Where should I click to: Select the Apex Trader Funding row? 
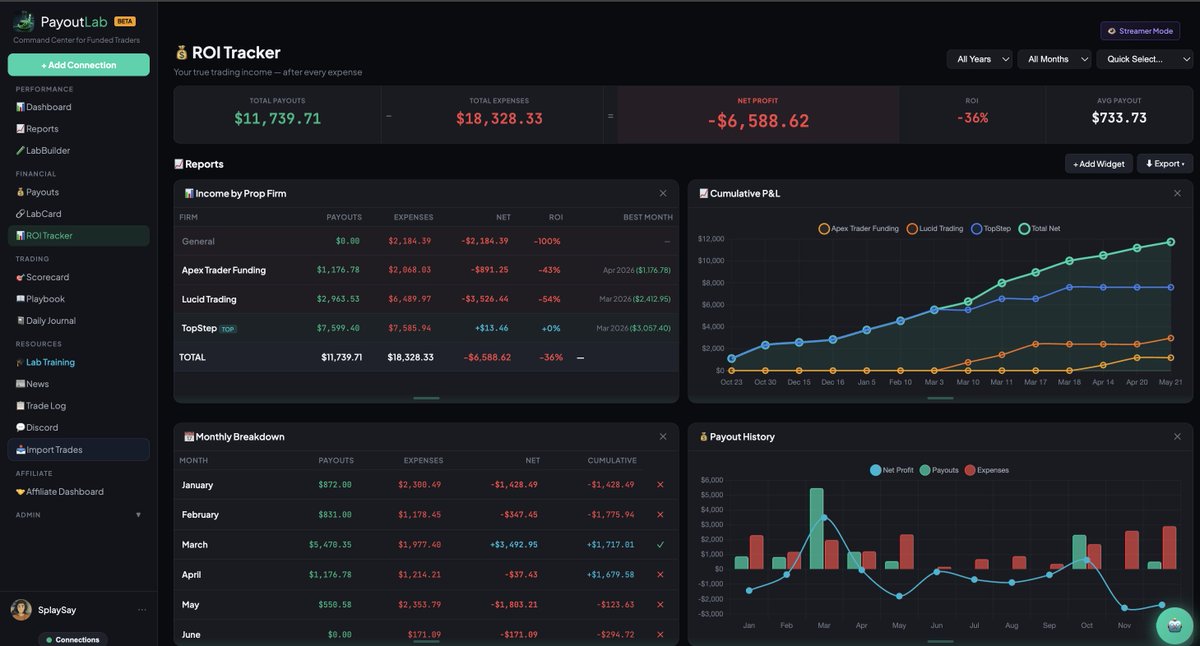pyautogui.click(x=426, y=270)
